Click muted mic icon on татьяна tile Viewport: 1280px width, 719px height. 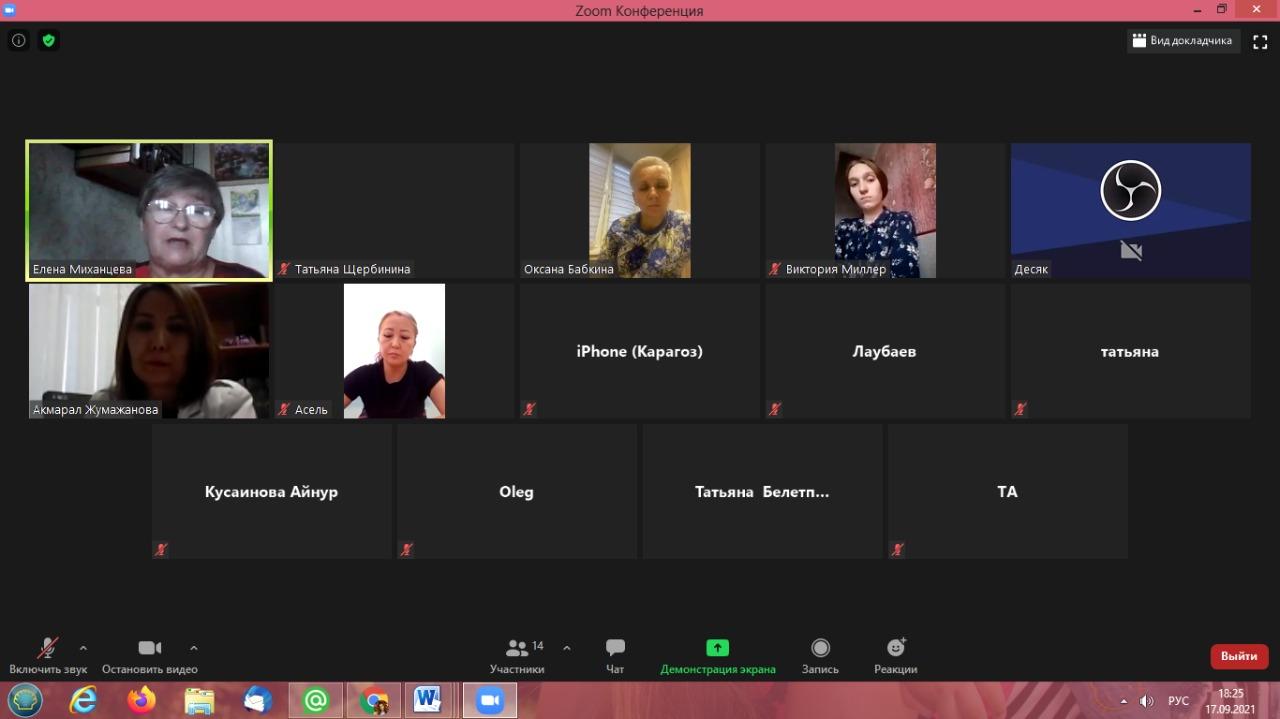coord(1020,409)
